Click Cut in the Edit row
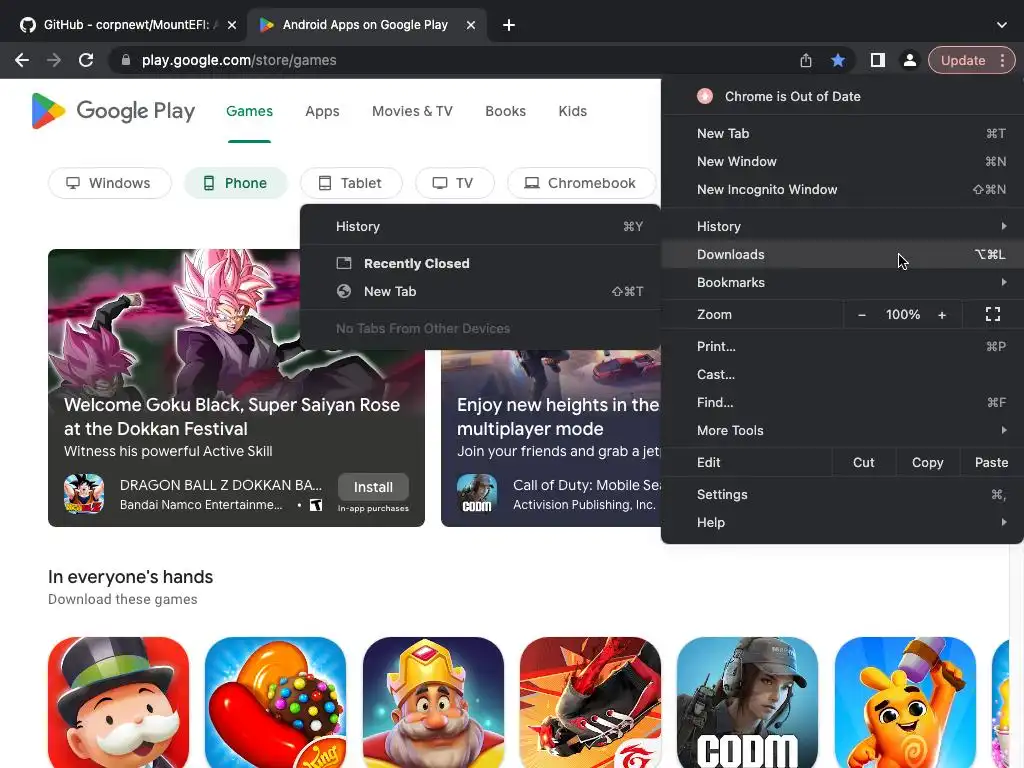This screenshot has width=1024, height=768. click(863, 462)
